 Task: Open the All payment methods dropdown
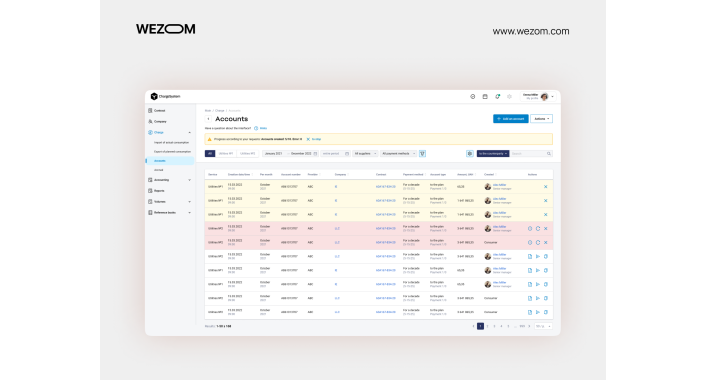(398, 154)
